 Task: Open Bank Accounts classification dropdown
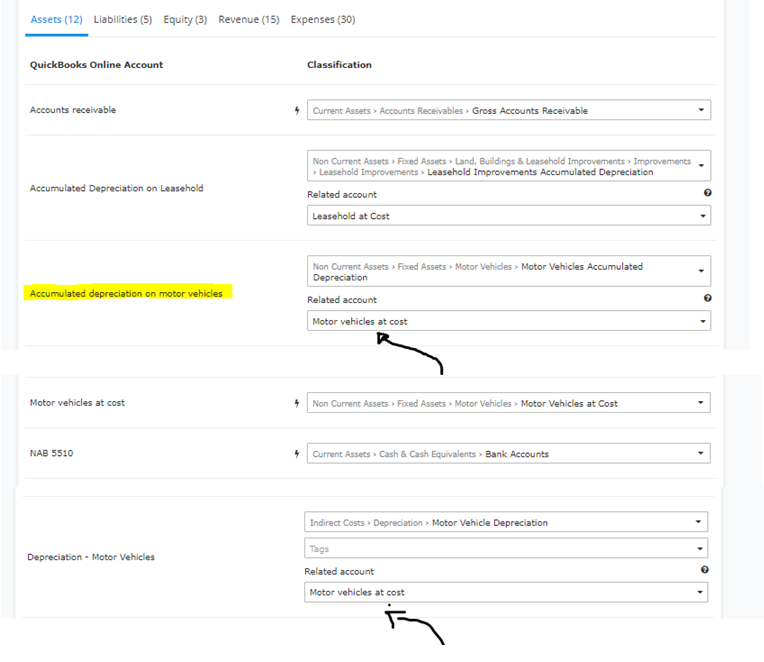pyautogui.click(x=509, y=454)
